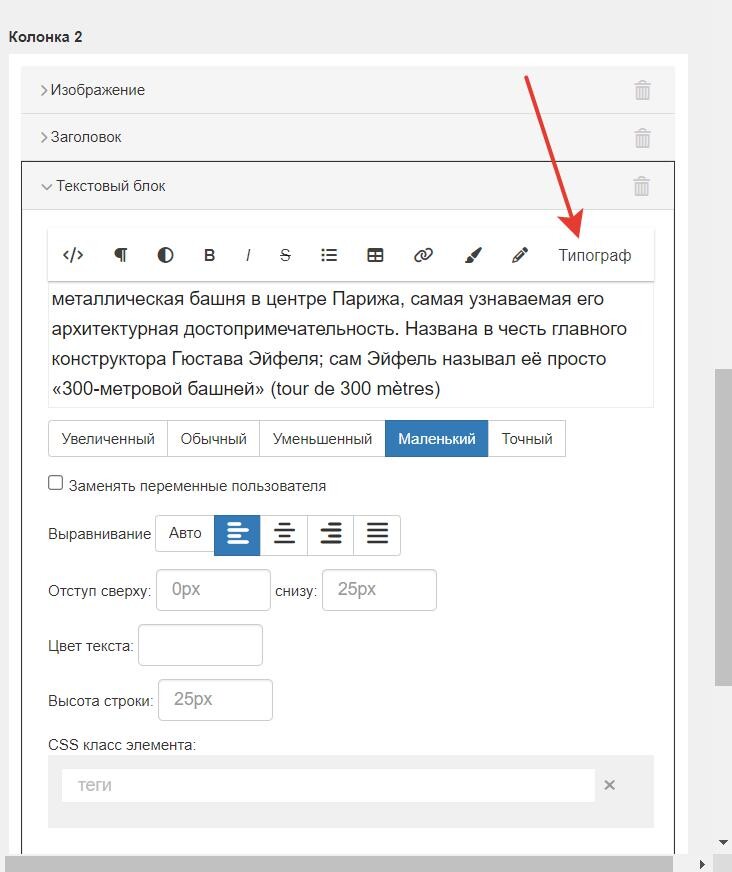Enable Заменять переменные пользователя checkbox
The height and width of the screenshot is (872, 732).
(x=56, y=483)
